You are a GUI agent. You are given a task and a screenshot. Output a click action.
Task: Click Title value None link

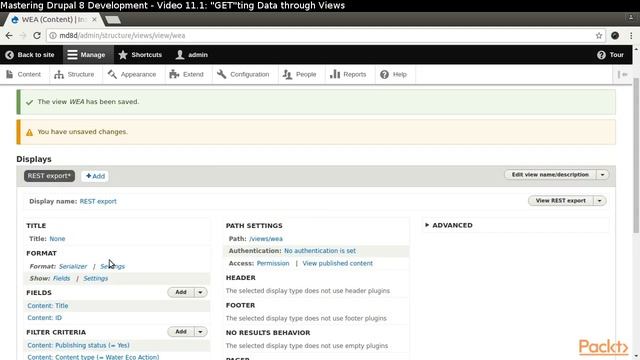point(57,239)
